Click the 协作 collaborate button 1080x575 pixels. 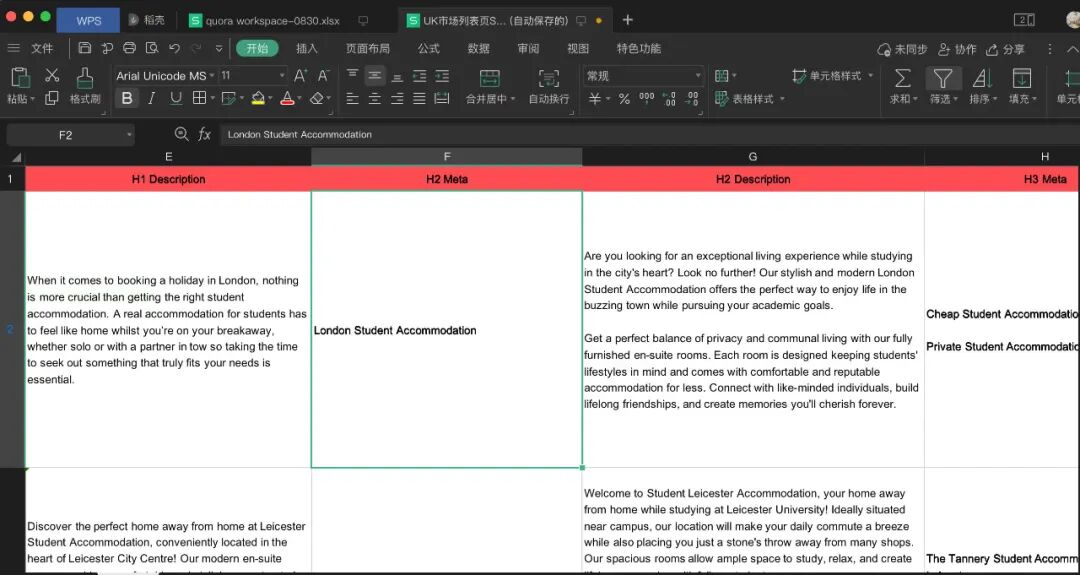957,49
